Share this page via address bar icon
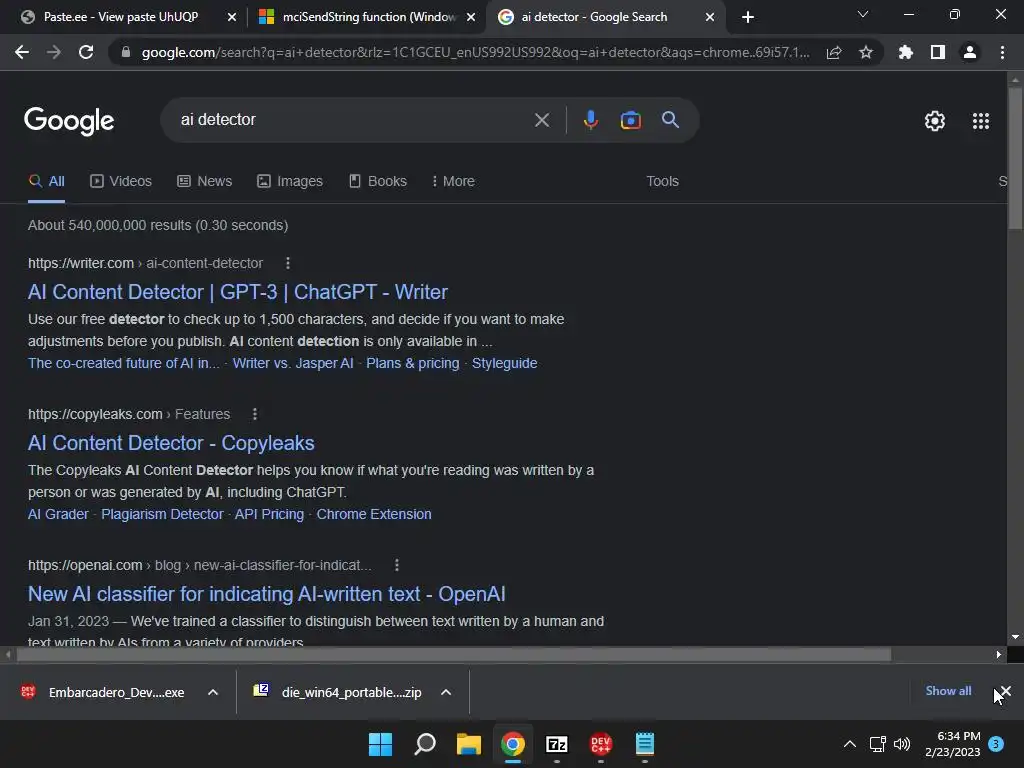 point(834,52)
